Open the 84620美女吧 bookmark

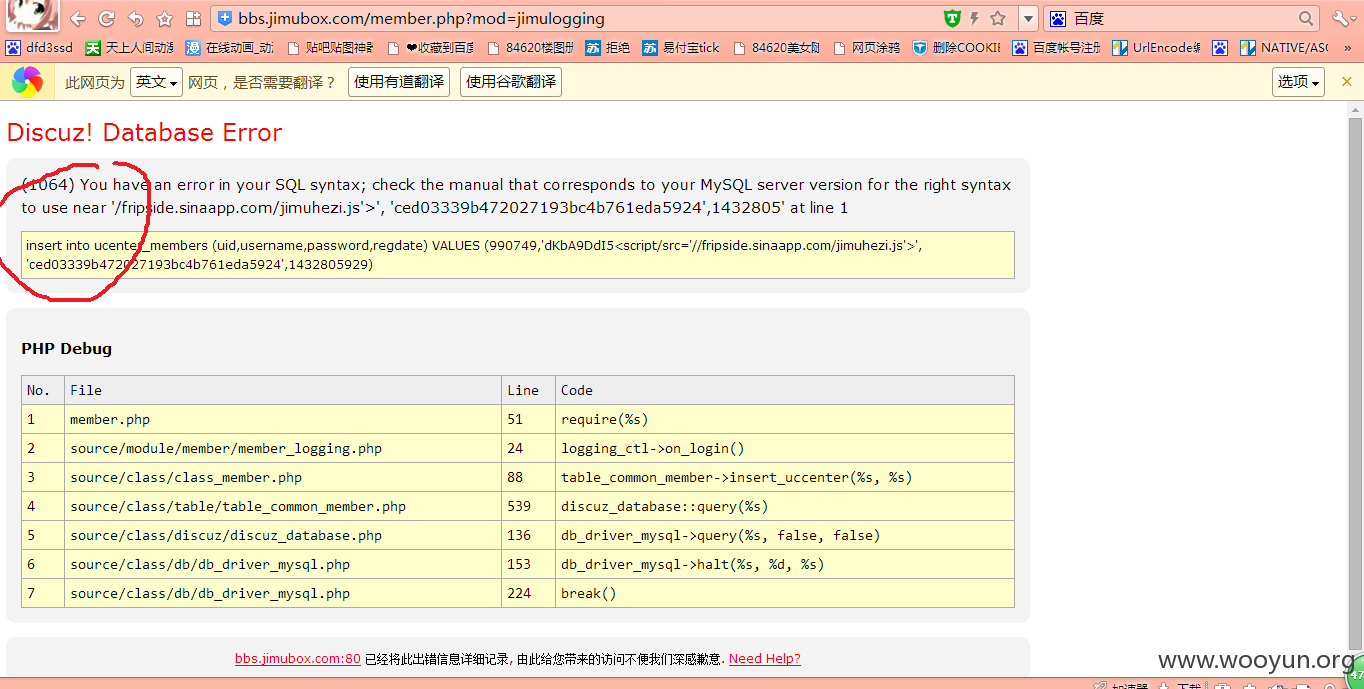pyautogui.click(x=776, y=47)
